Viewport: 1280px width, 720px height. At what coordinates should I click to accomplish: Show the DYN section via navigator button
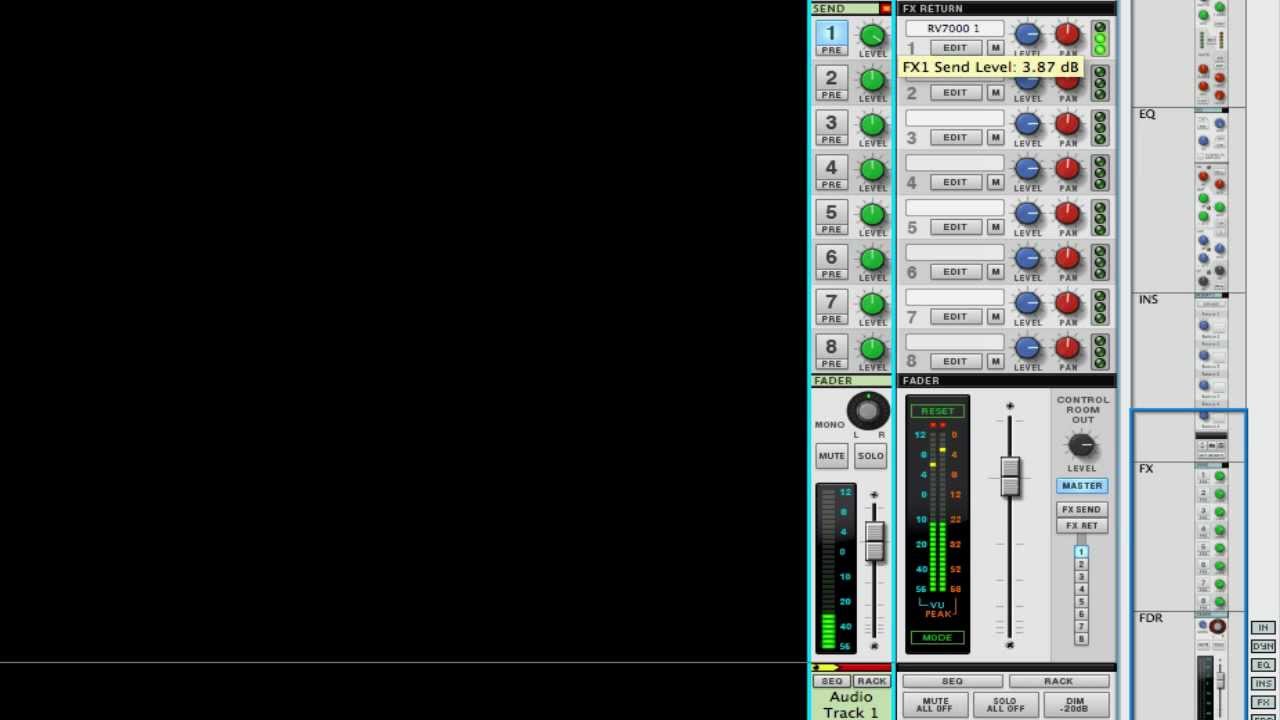pyautogui.click(x=1263, y=647)
